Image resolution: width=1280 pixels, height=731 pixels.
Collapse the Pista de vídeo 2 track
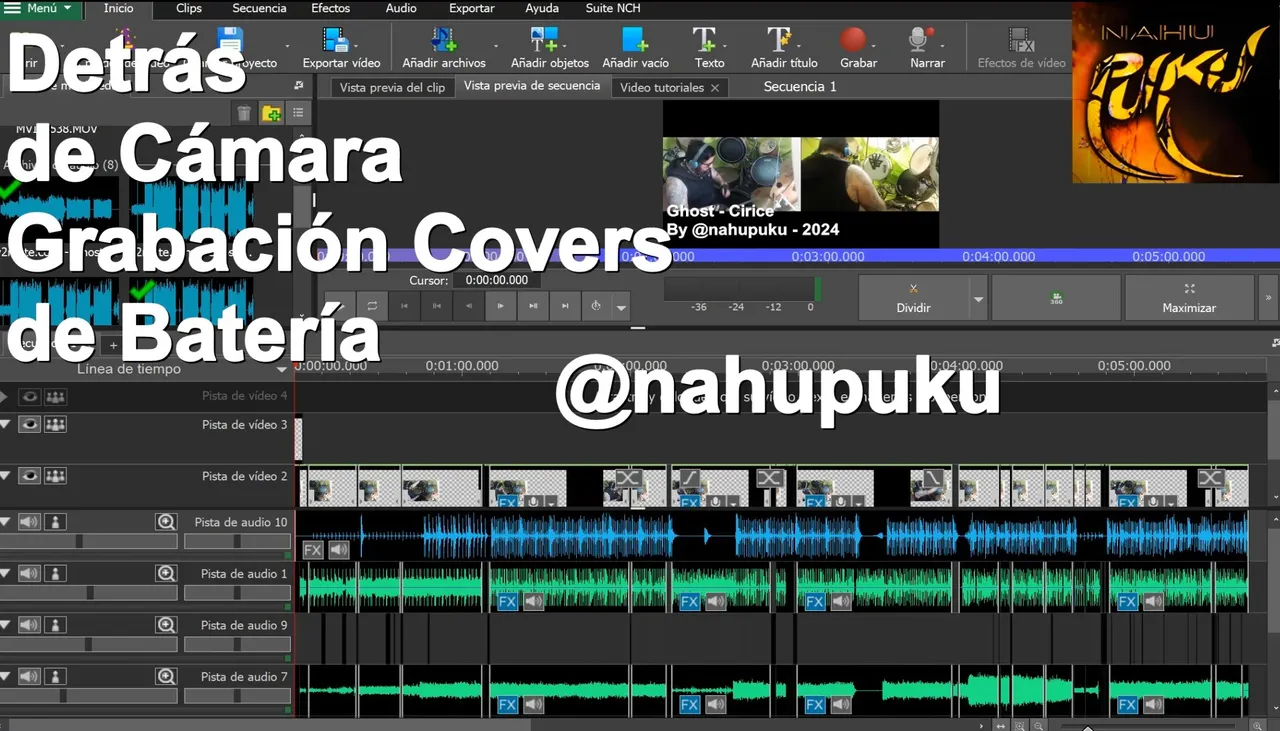click(5, 476)
